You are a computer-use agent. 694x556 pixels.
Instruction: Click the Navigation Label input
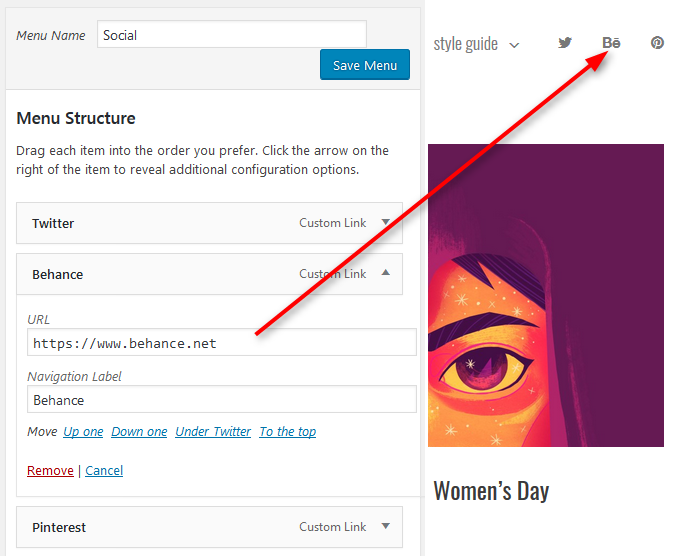click(x=222, y=399)
